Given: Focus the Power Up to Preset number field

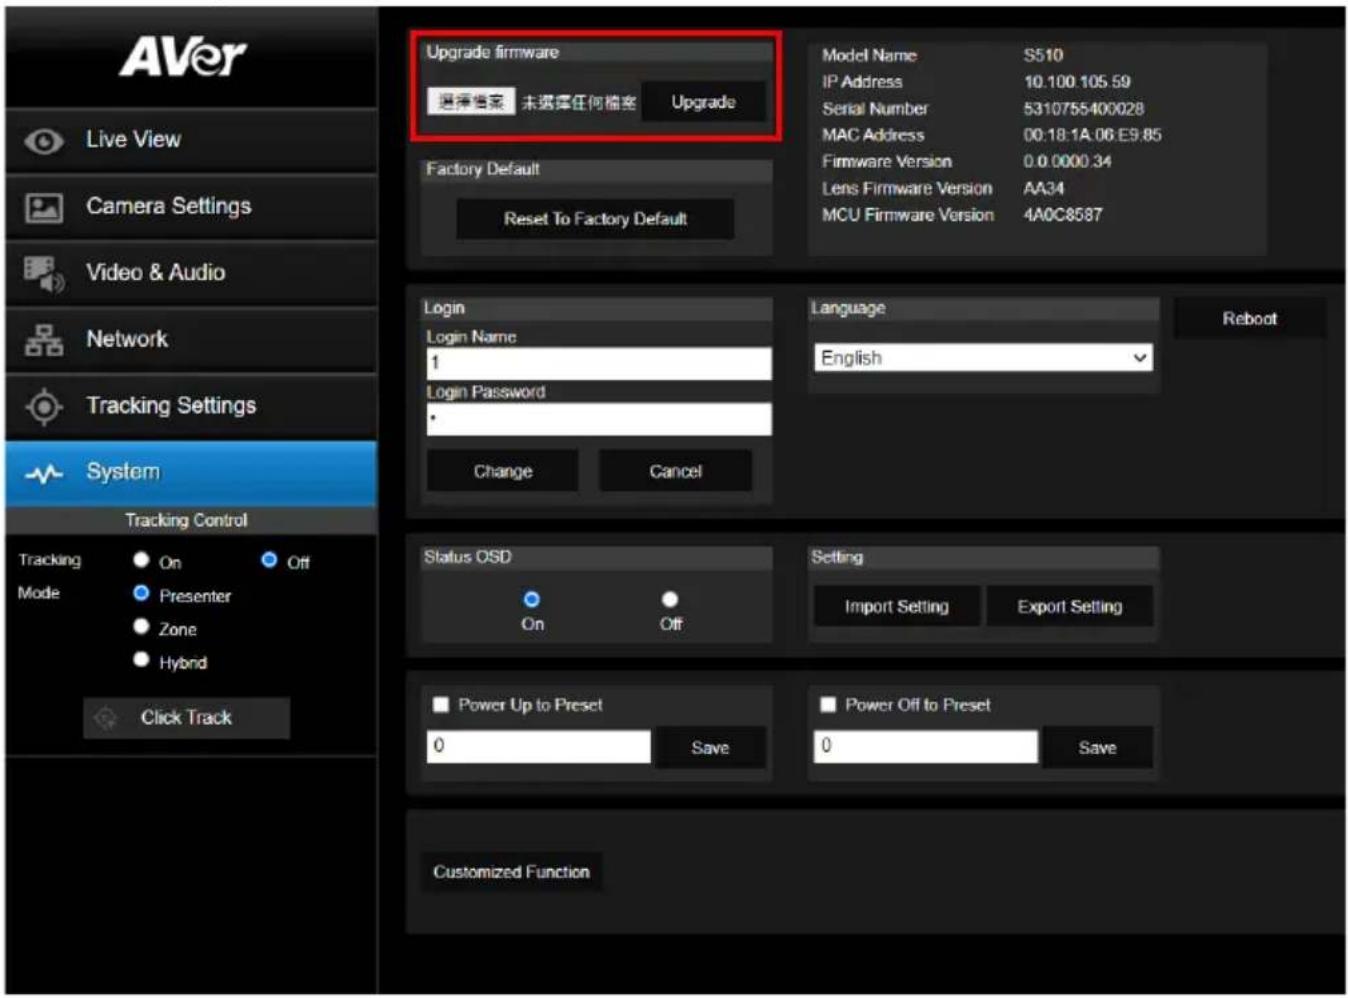Looking at the screenshot, I should pos(539,746).
